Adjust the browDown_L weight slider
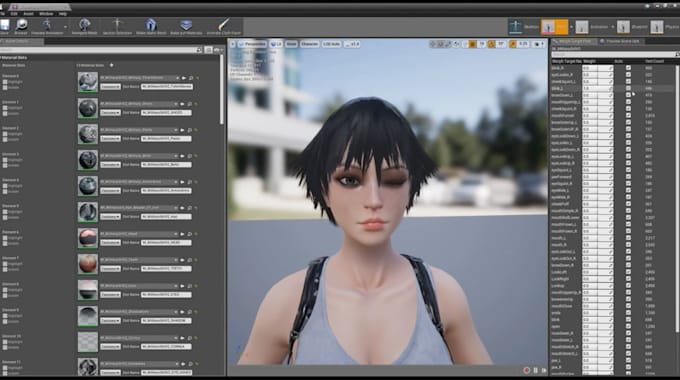 point(598,95)
